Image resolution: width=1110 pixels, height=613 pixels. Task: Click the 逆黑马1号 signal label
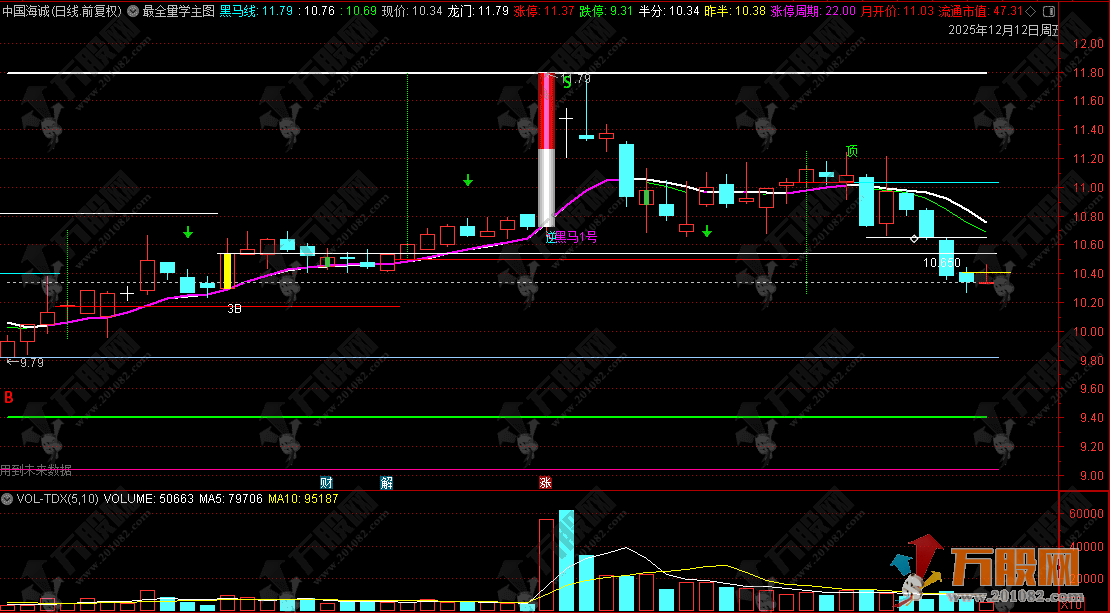[x=571, y=237]
